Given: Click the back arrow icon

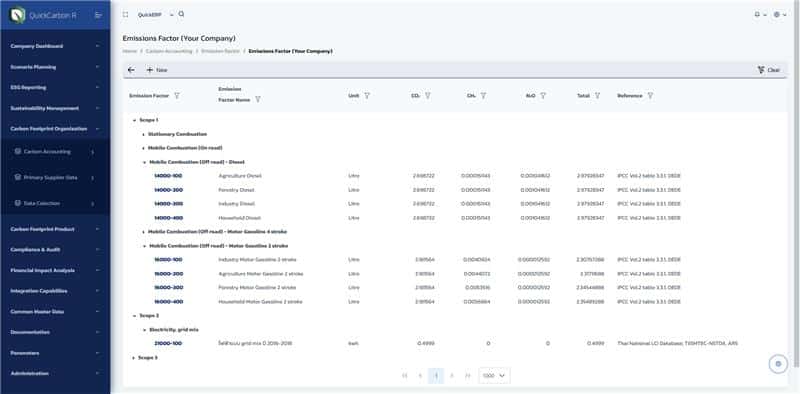Looking at the screenshot, I should 131,70.
